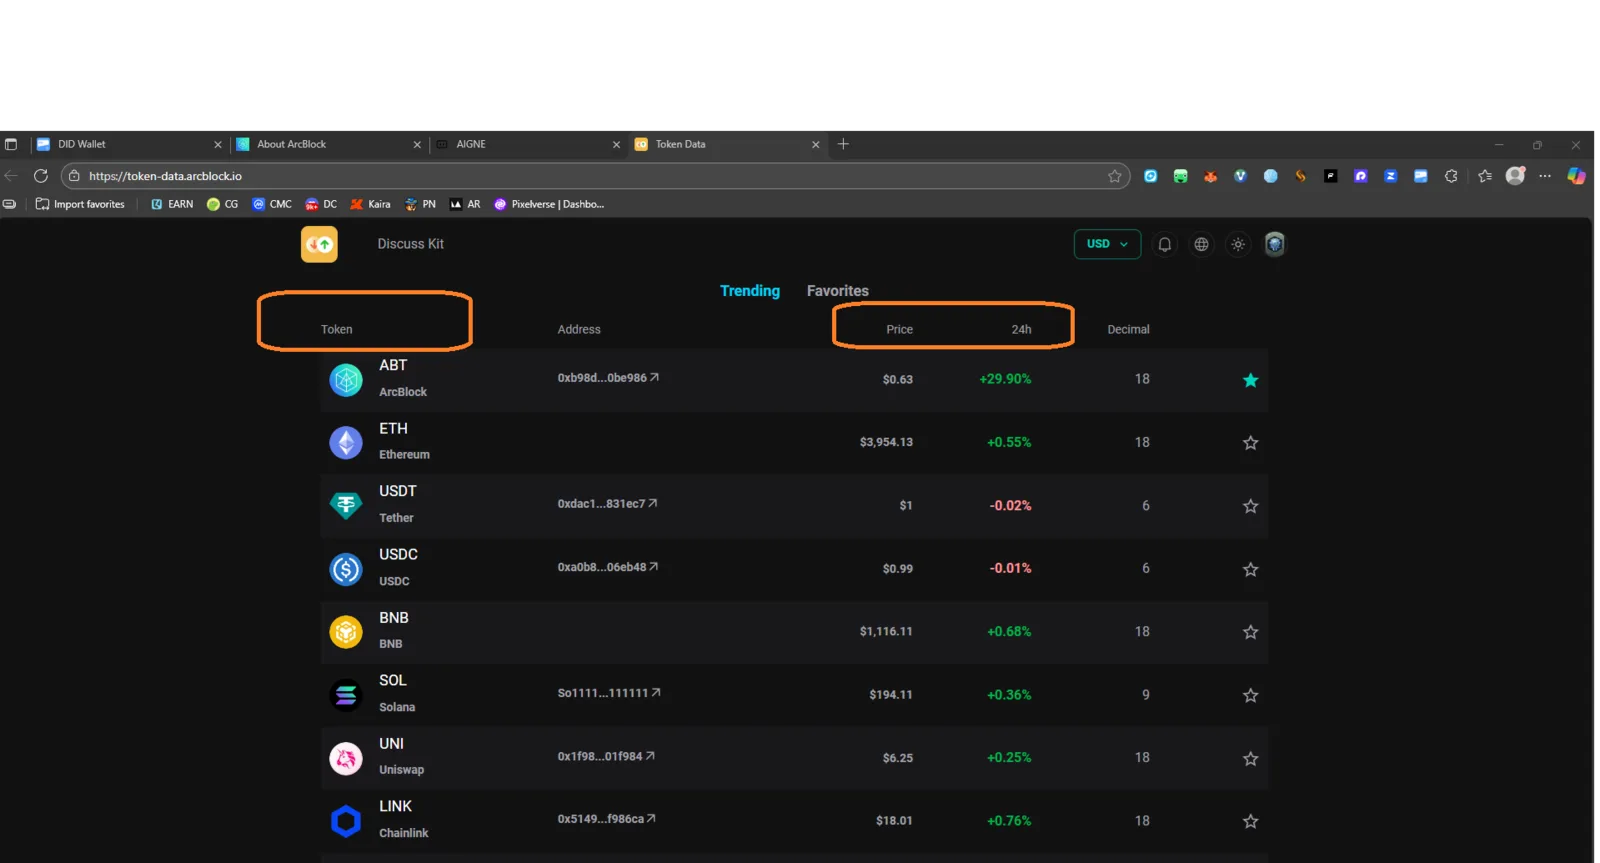
Task: Open the Import favorites bookmark
Action: point(80,204)
